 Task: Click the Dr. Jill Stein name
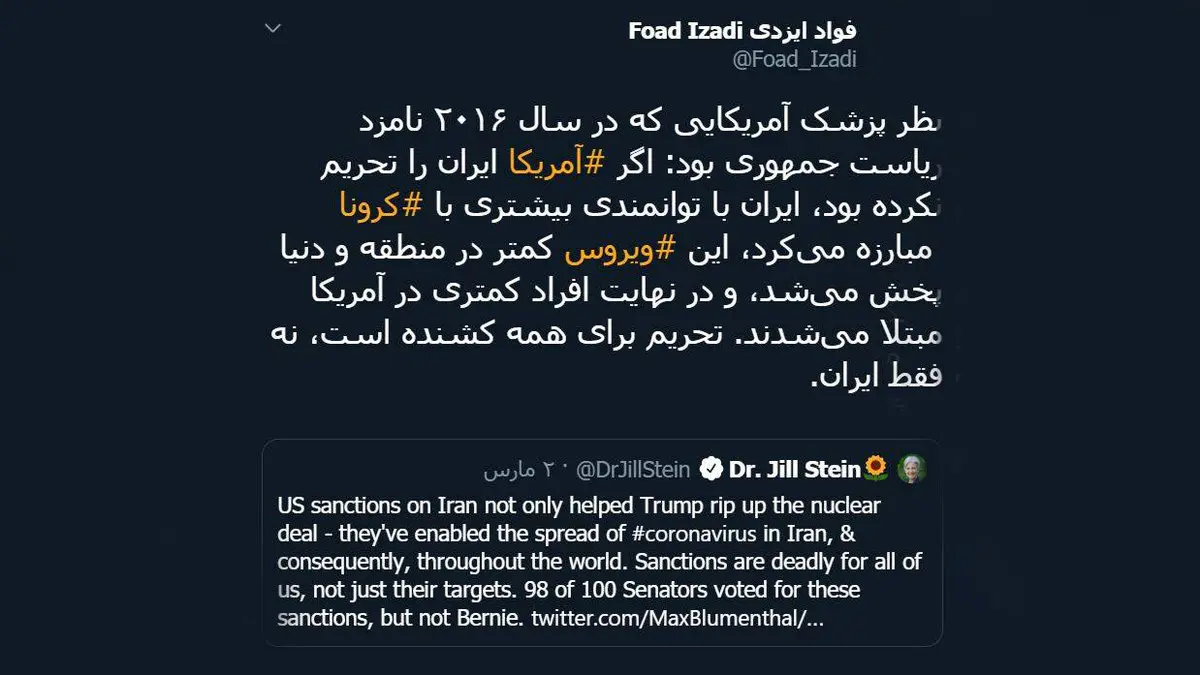[x=794, y=468]
